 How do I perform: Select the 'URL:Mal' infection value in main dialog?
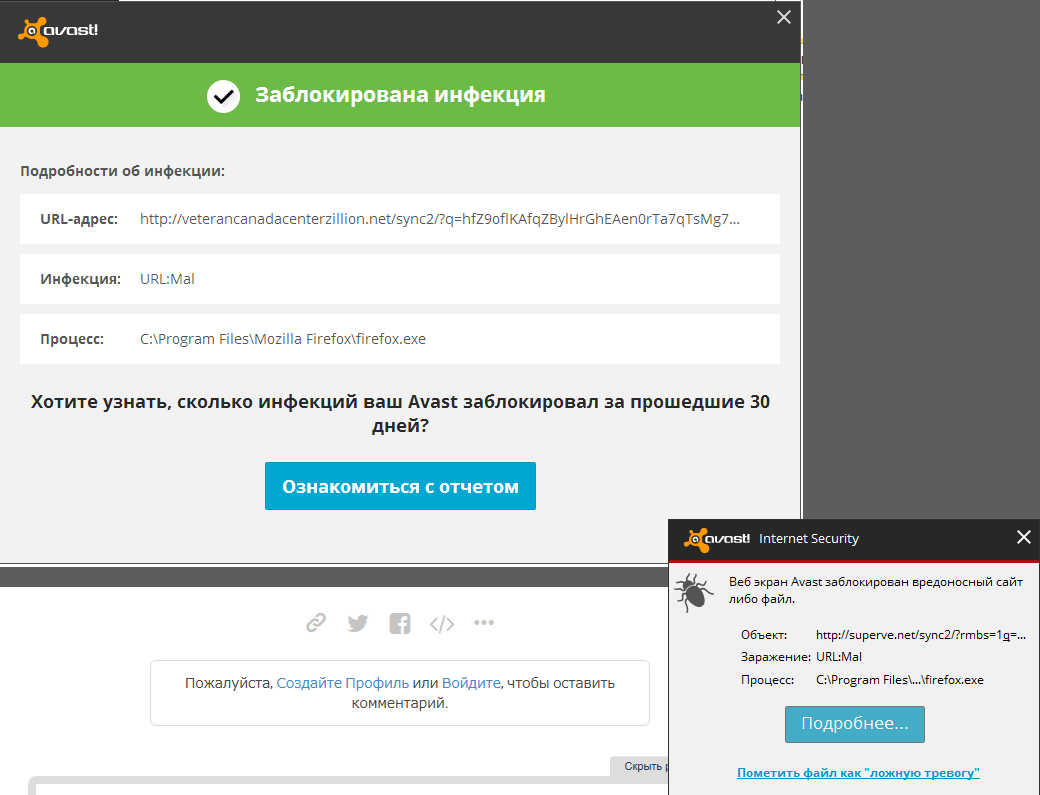pos(167,279)
